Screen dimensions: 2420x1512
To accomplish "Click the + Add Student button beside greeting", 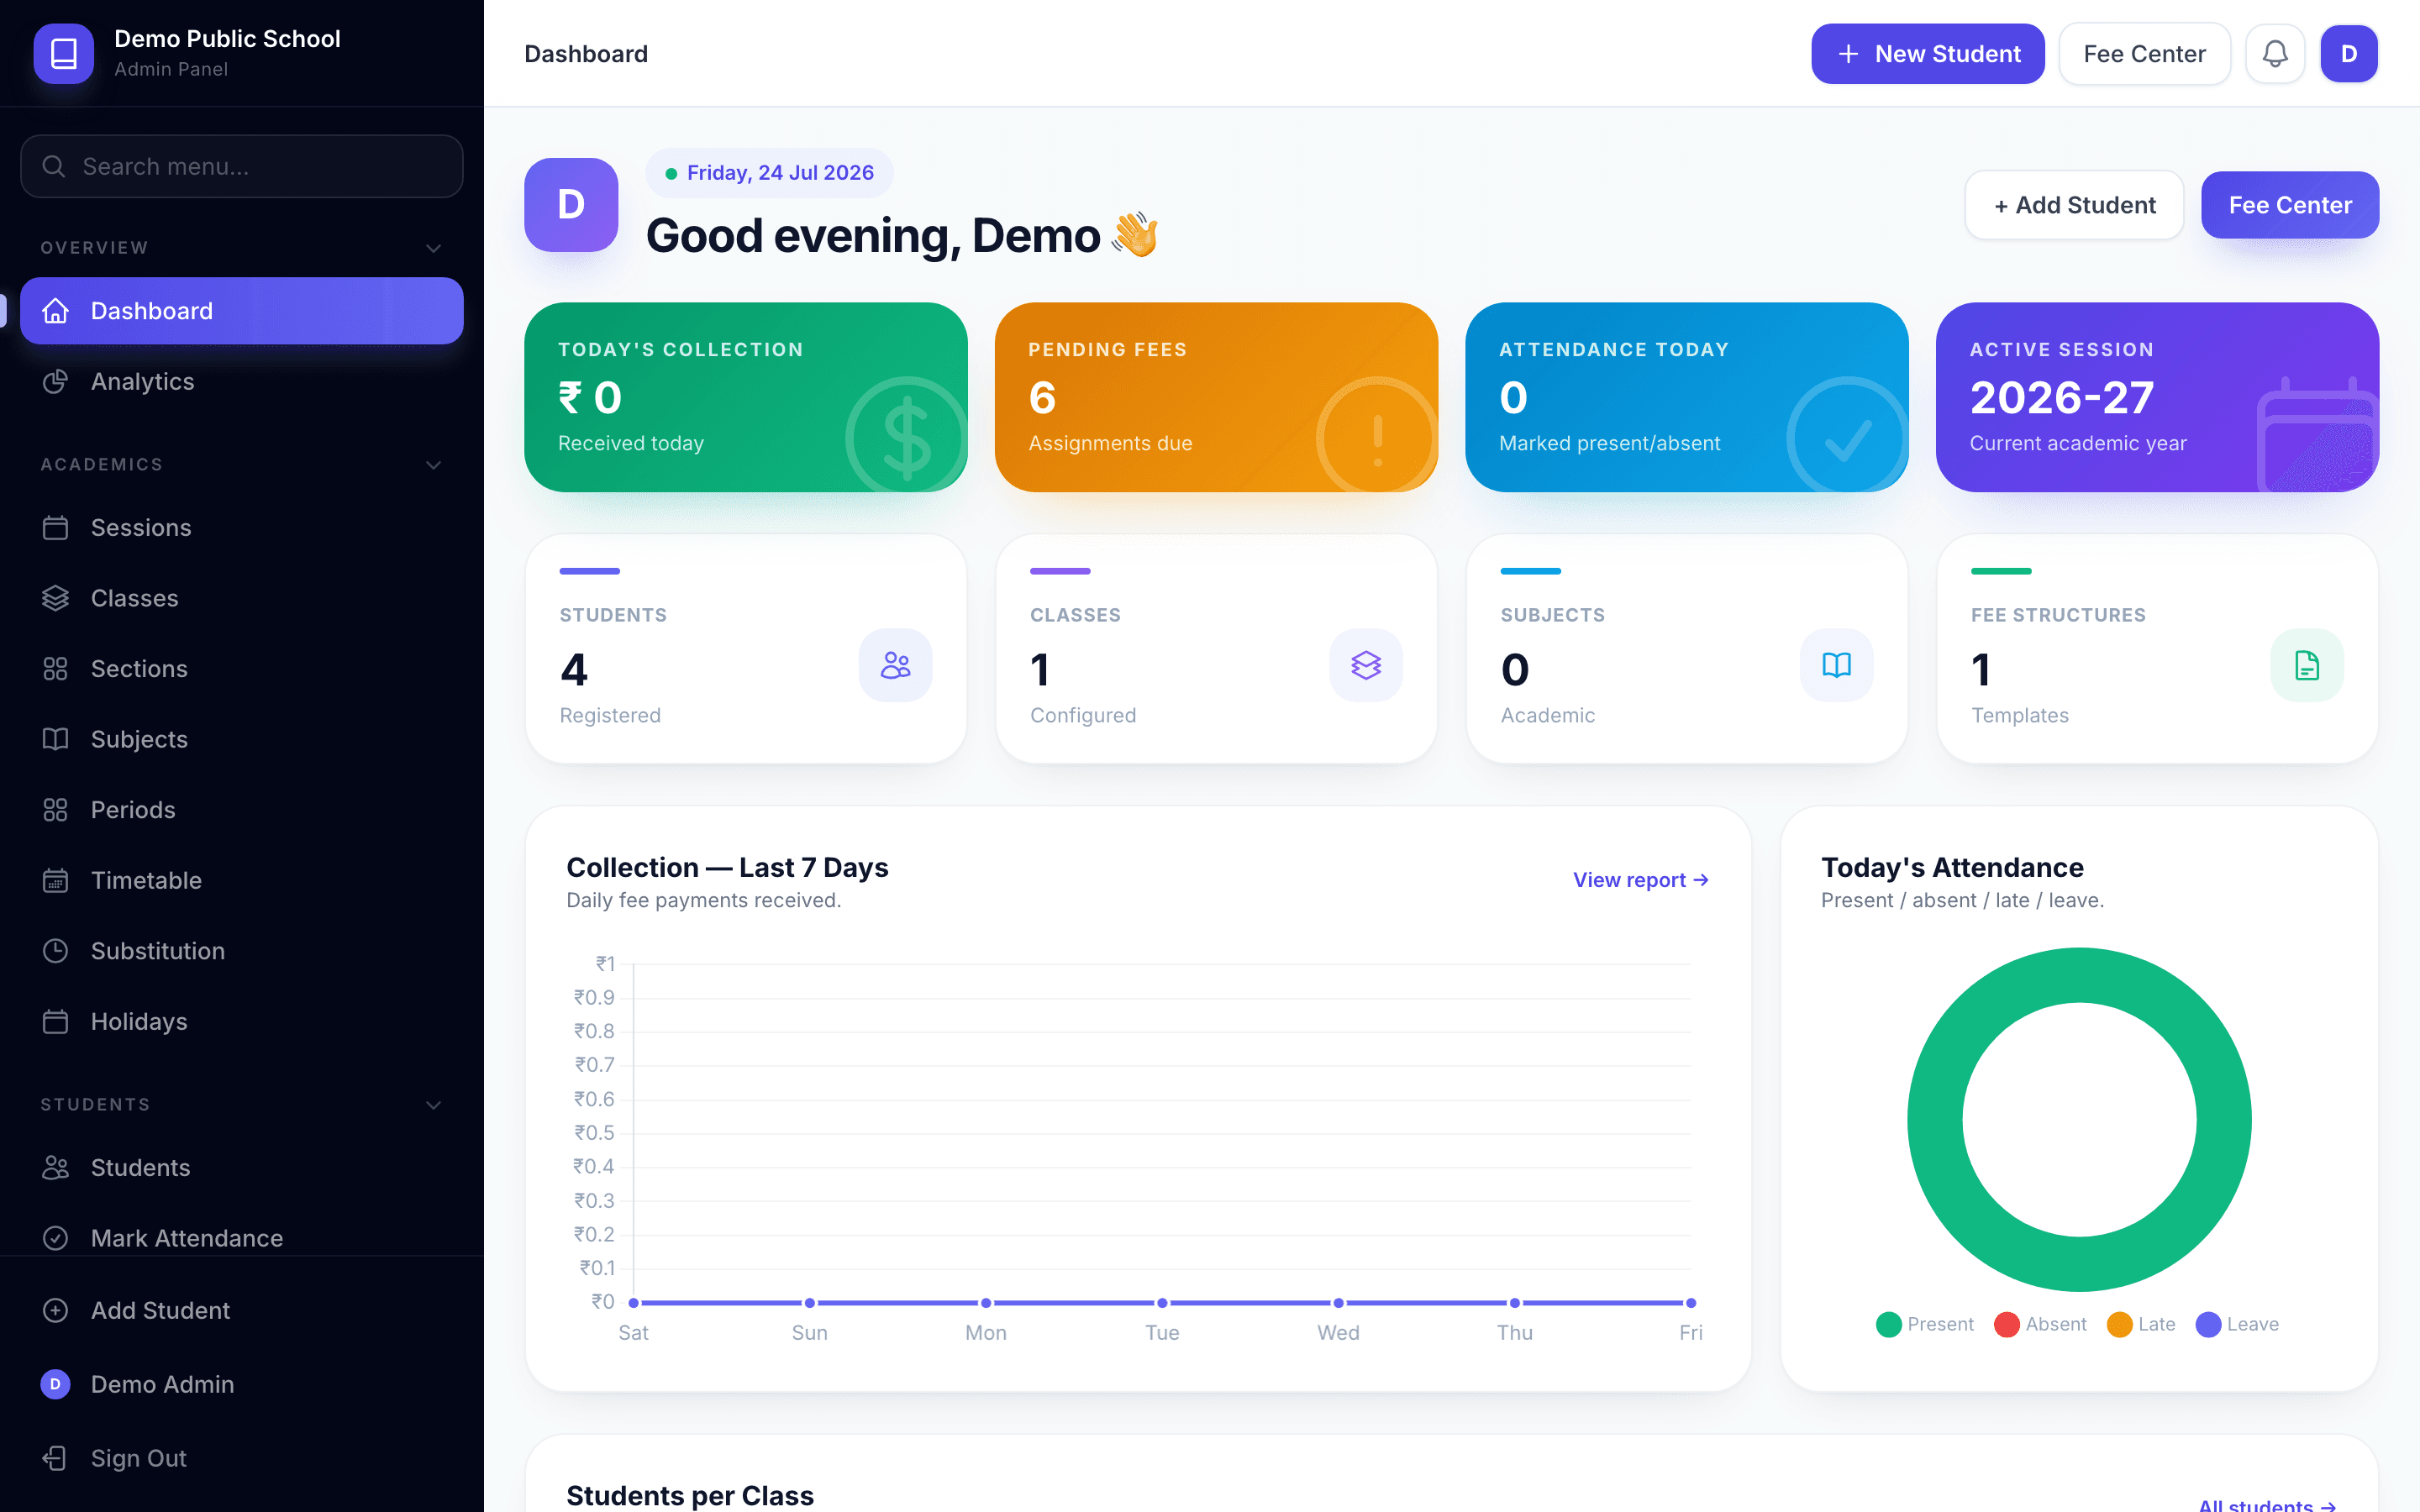I will pos(2074,205).
